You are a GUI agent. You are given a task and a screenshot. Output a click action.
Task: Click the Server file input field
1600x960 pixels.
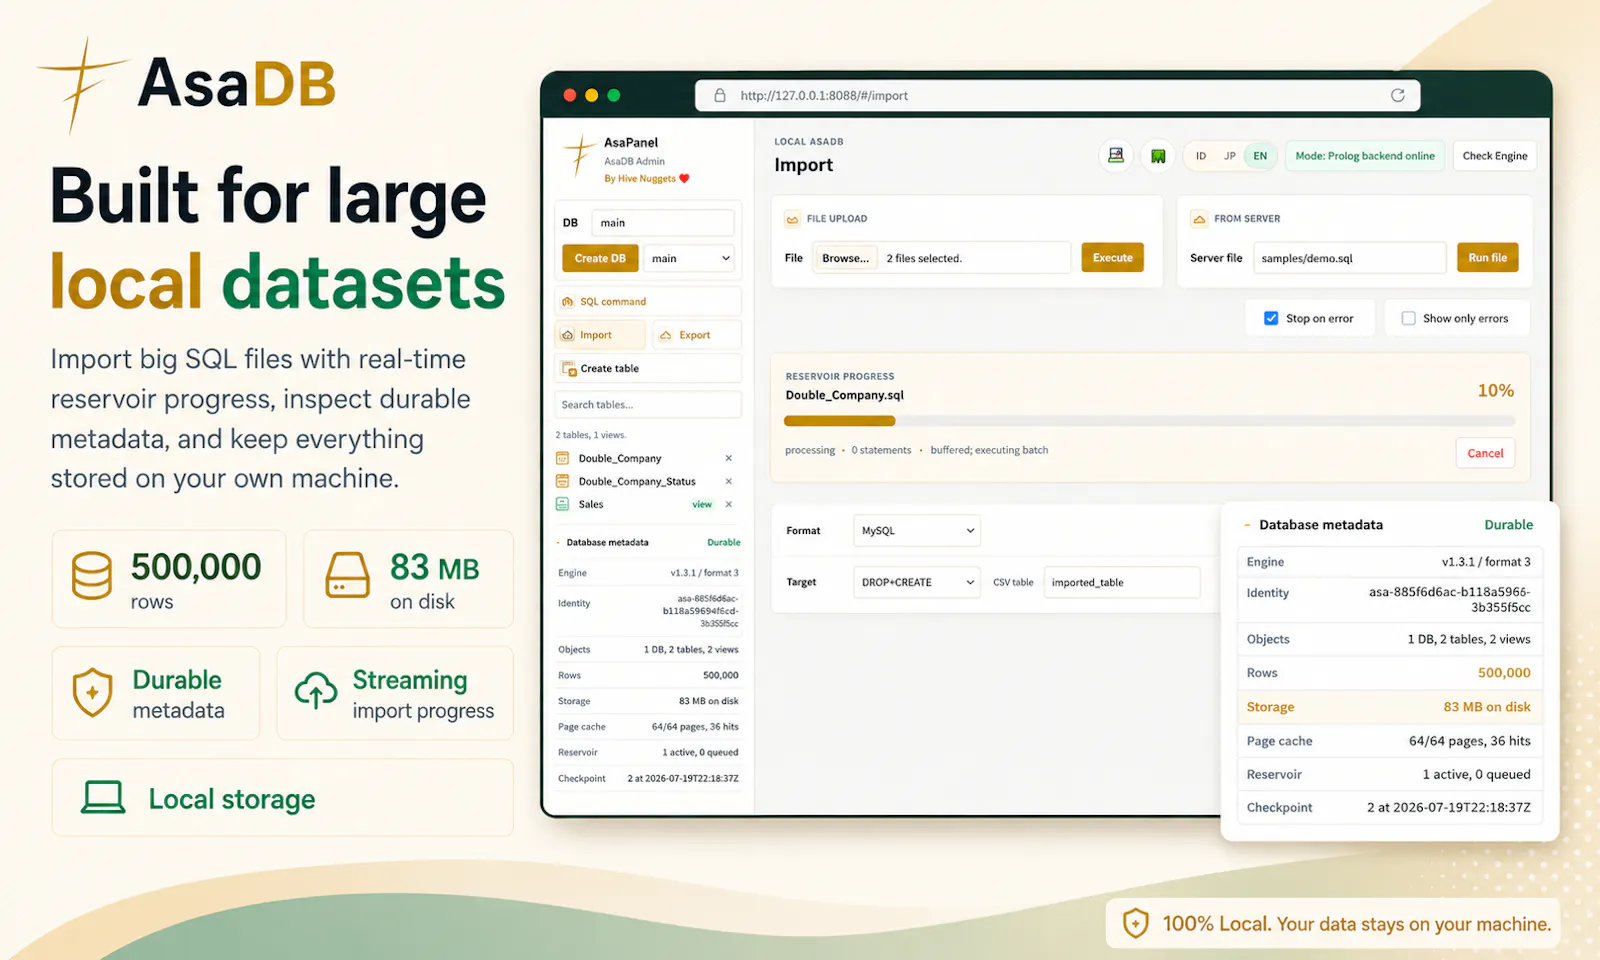[x=1349, y=258]
